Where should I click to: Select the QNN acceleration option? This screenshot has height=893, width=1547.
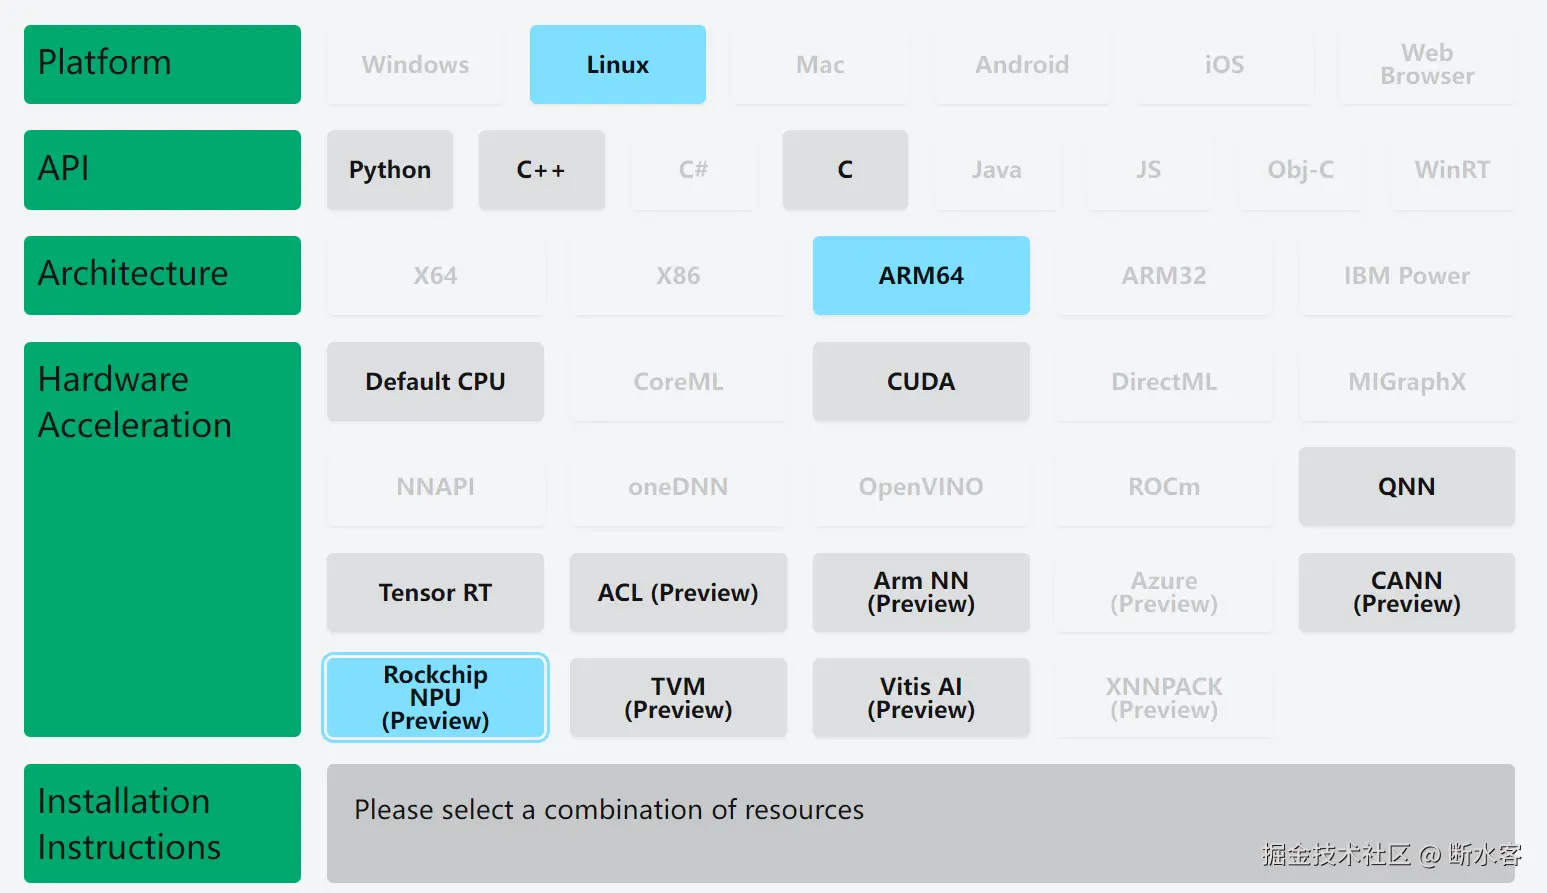coord(1406,487)
